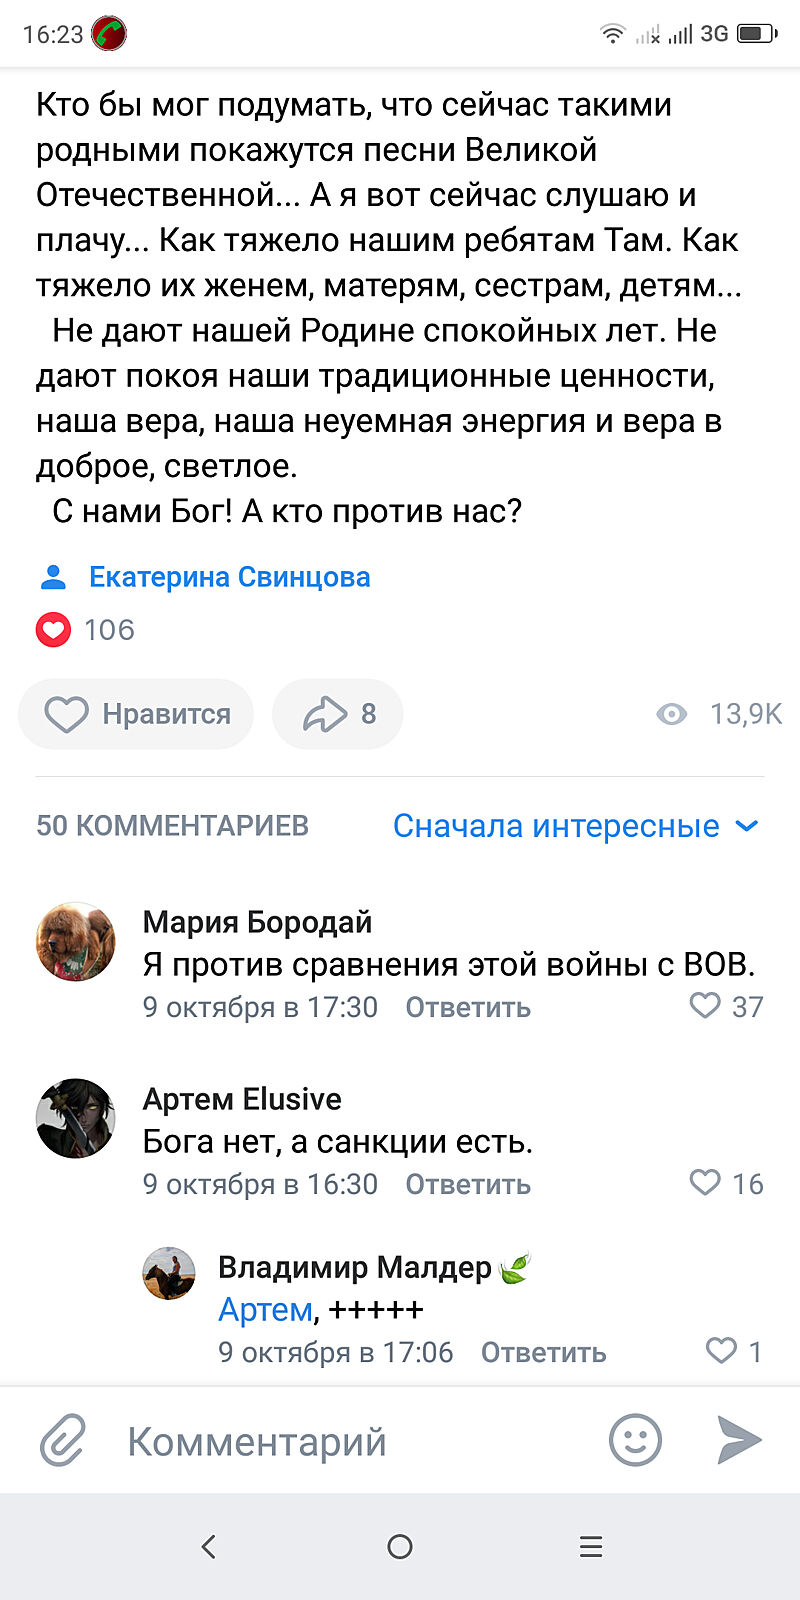Tap the send comment arrow icon
Viewport: 800px width, 1600px height.
739,1441
